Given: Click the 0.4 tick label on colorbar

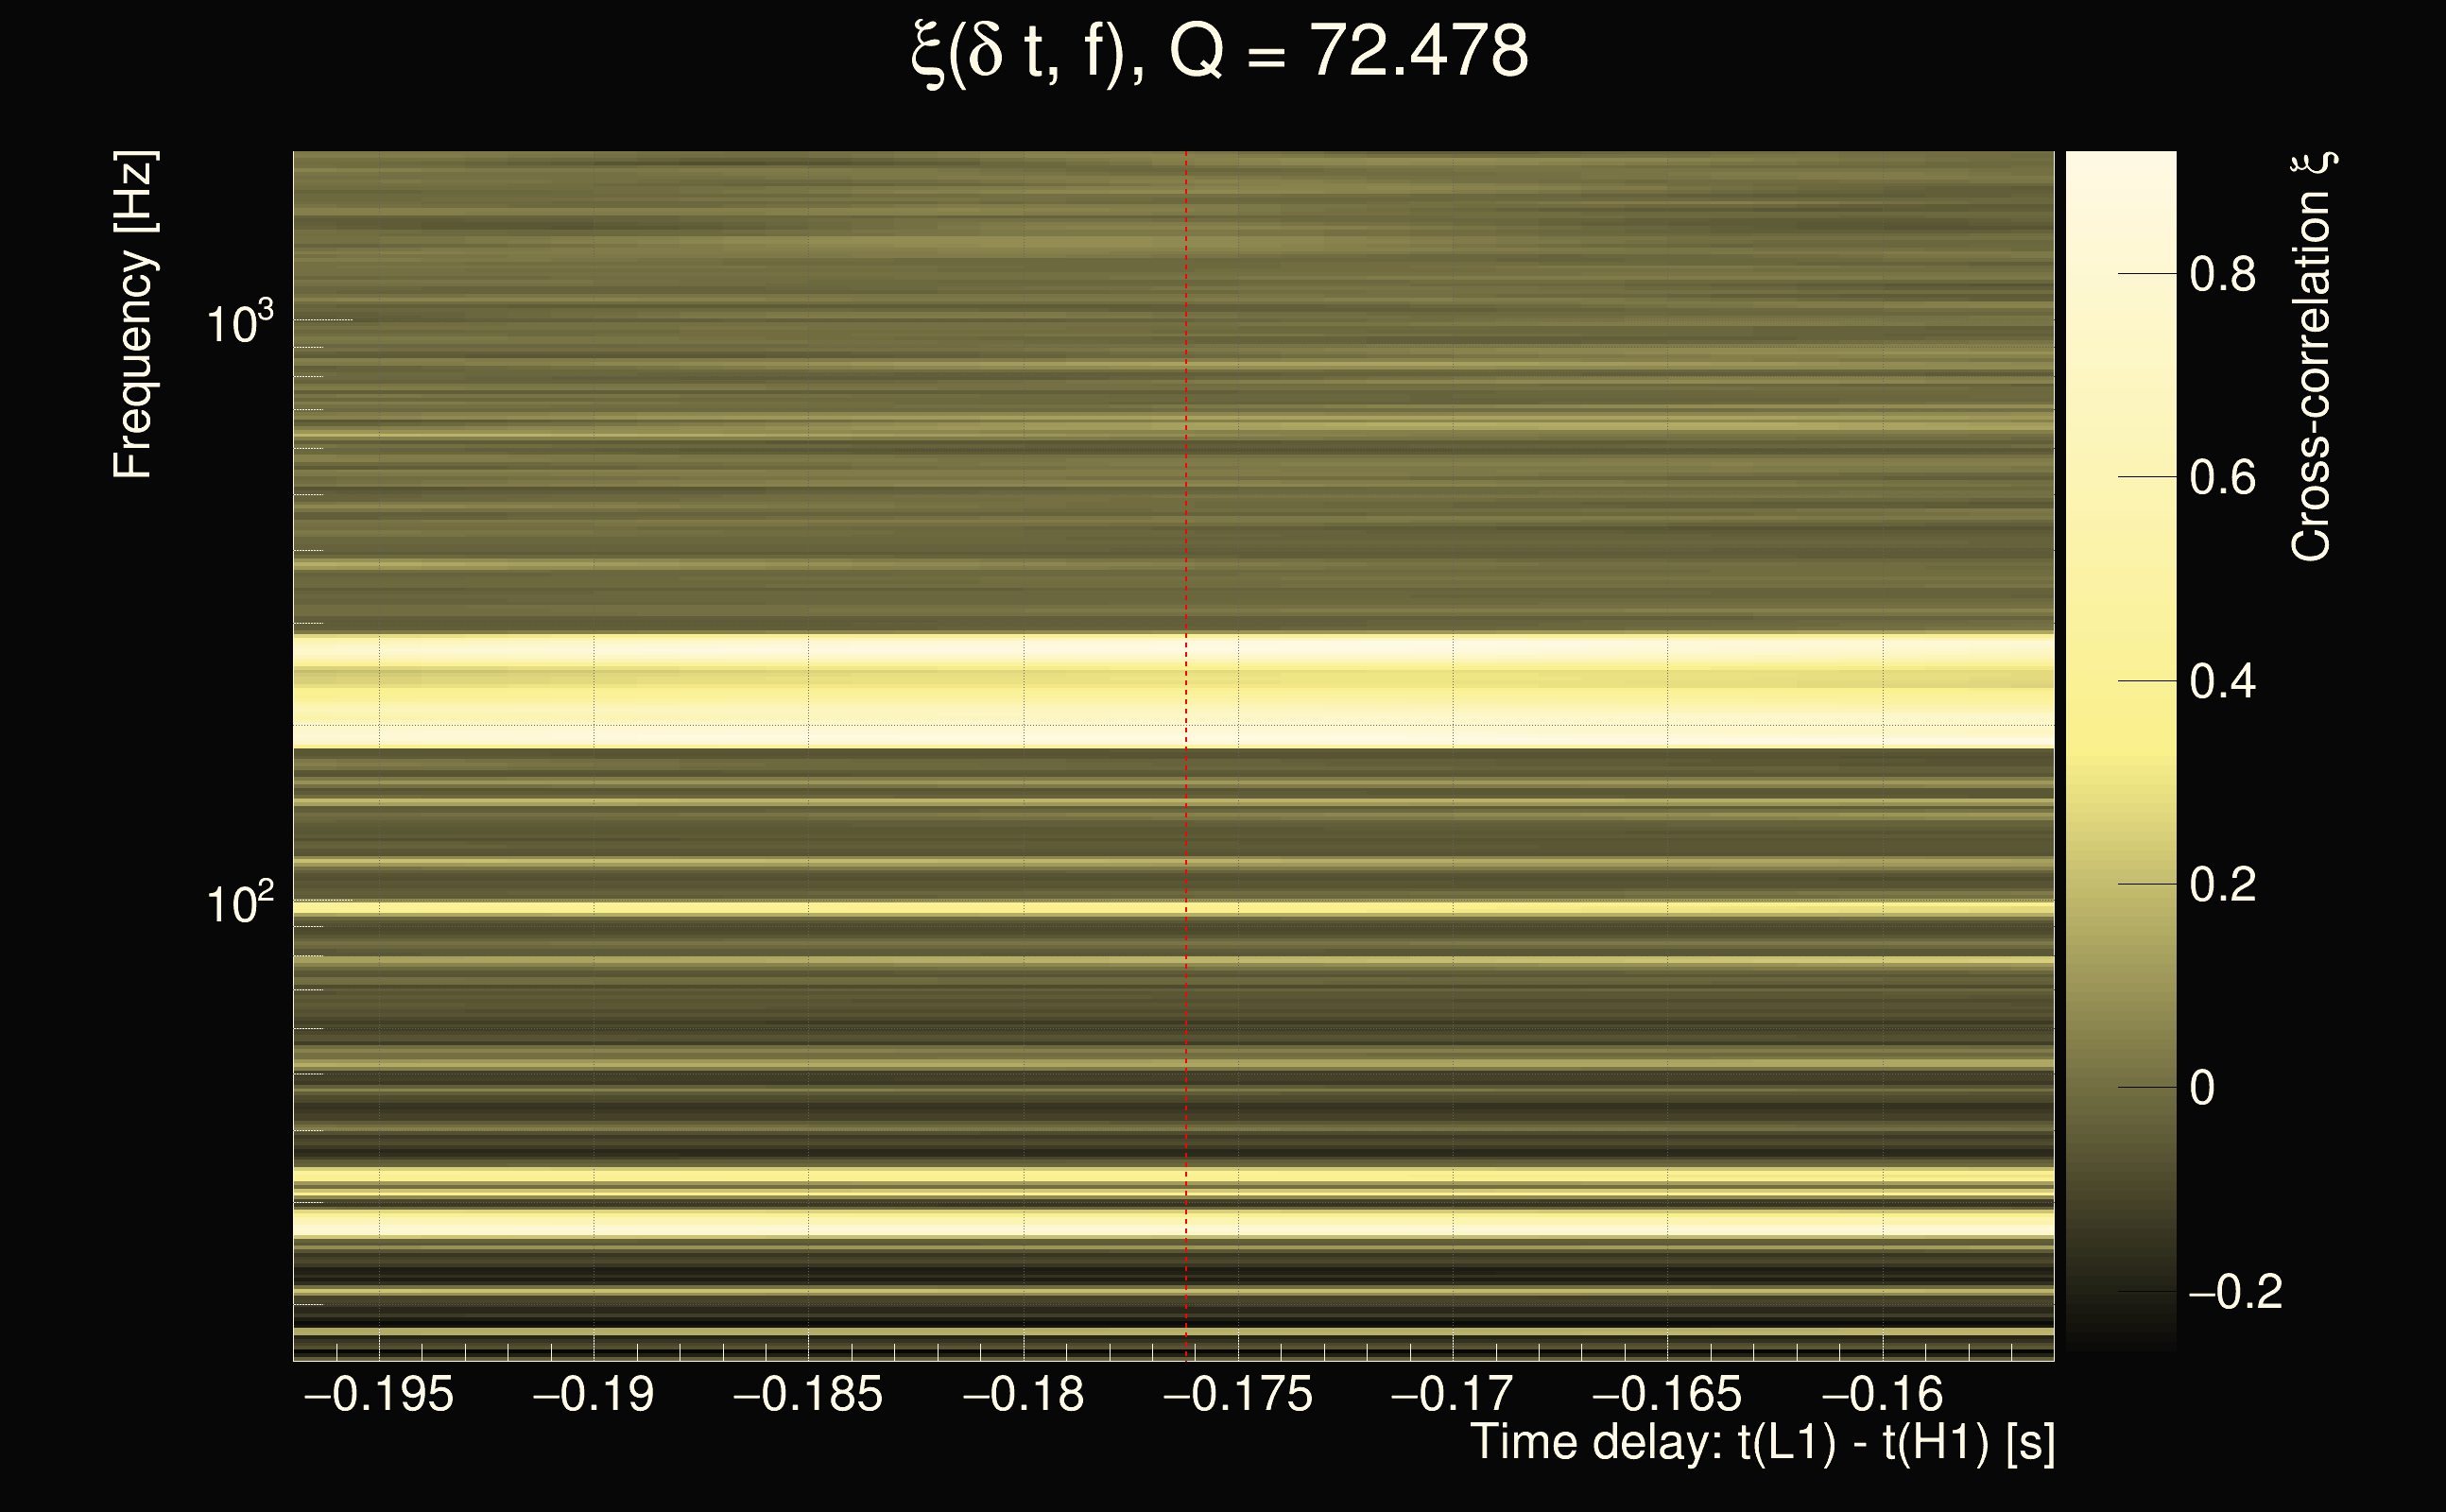Looking at the screenshot, I should 2222,682.
